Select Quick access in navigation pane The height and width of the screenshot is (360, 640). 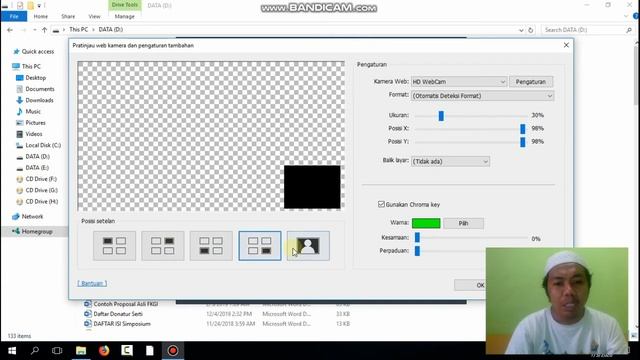pos(38,51)
